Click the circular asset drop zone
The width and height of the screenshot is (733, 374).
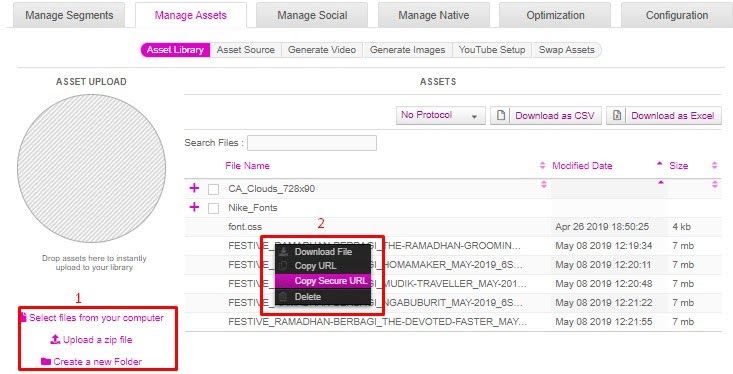92,168
